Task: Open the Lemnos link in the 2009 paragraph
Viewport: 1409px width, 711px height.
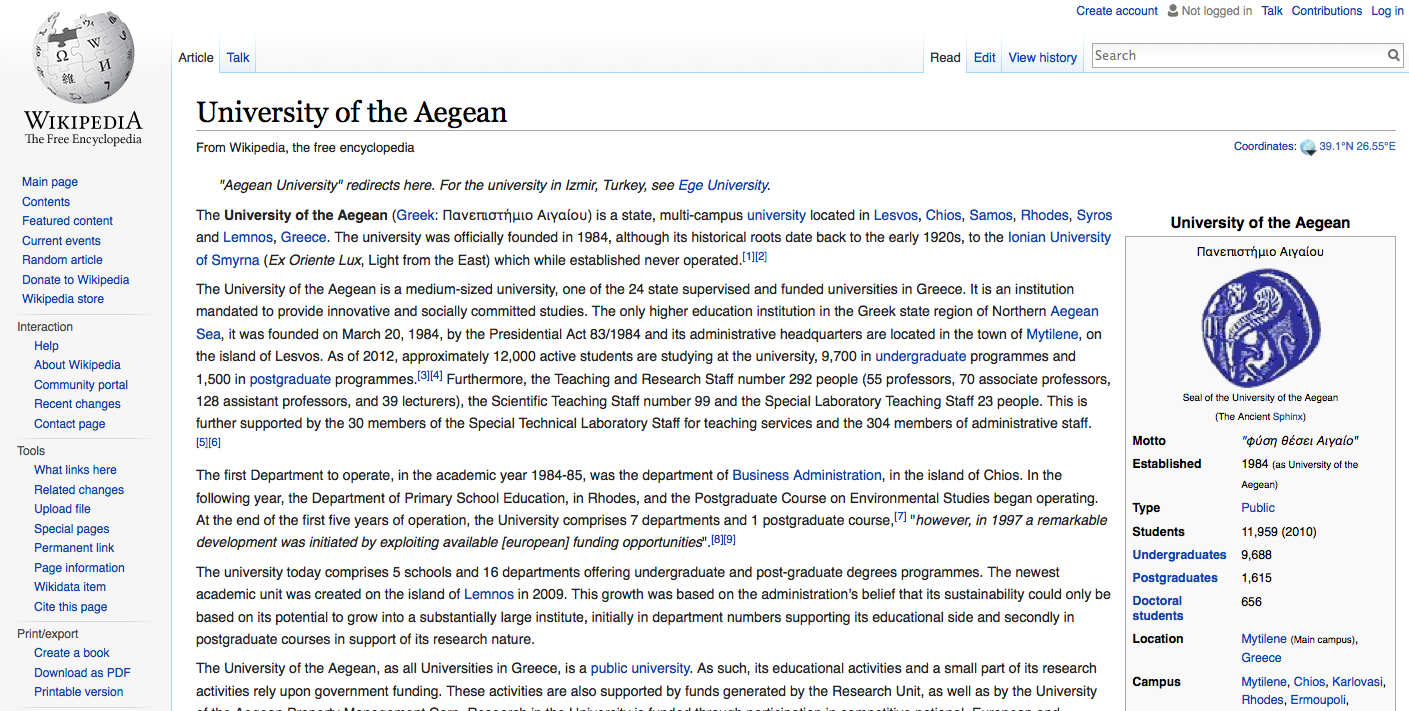Action: [x=489, y=594]
